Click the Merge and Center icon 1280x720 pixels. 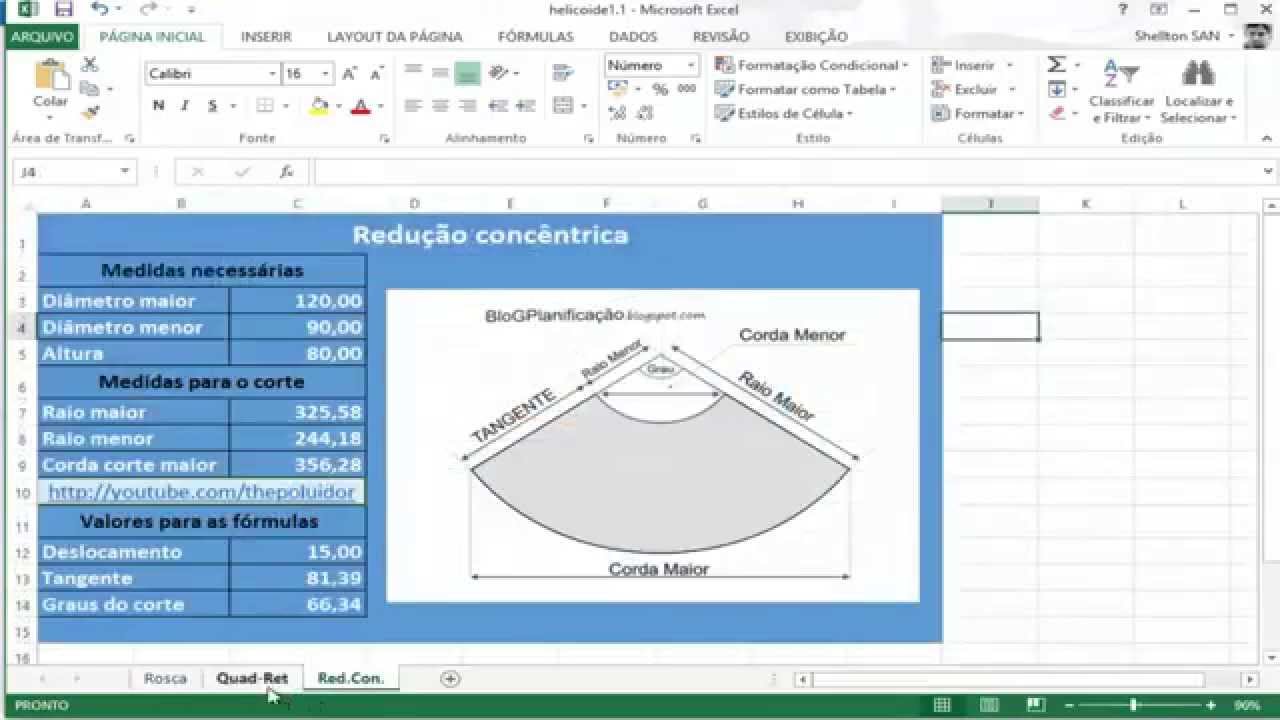tap(562, 106)
